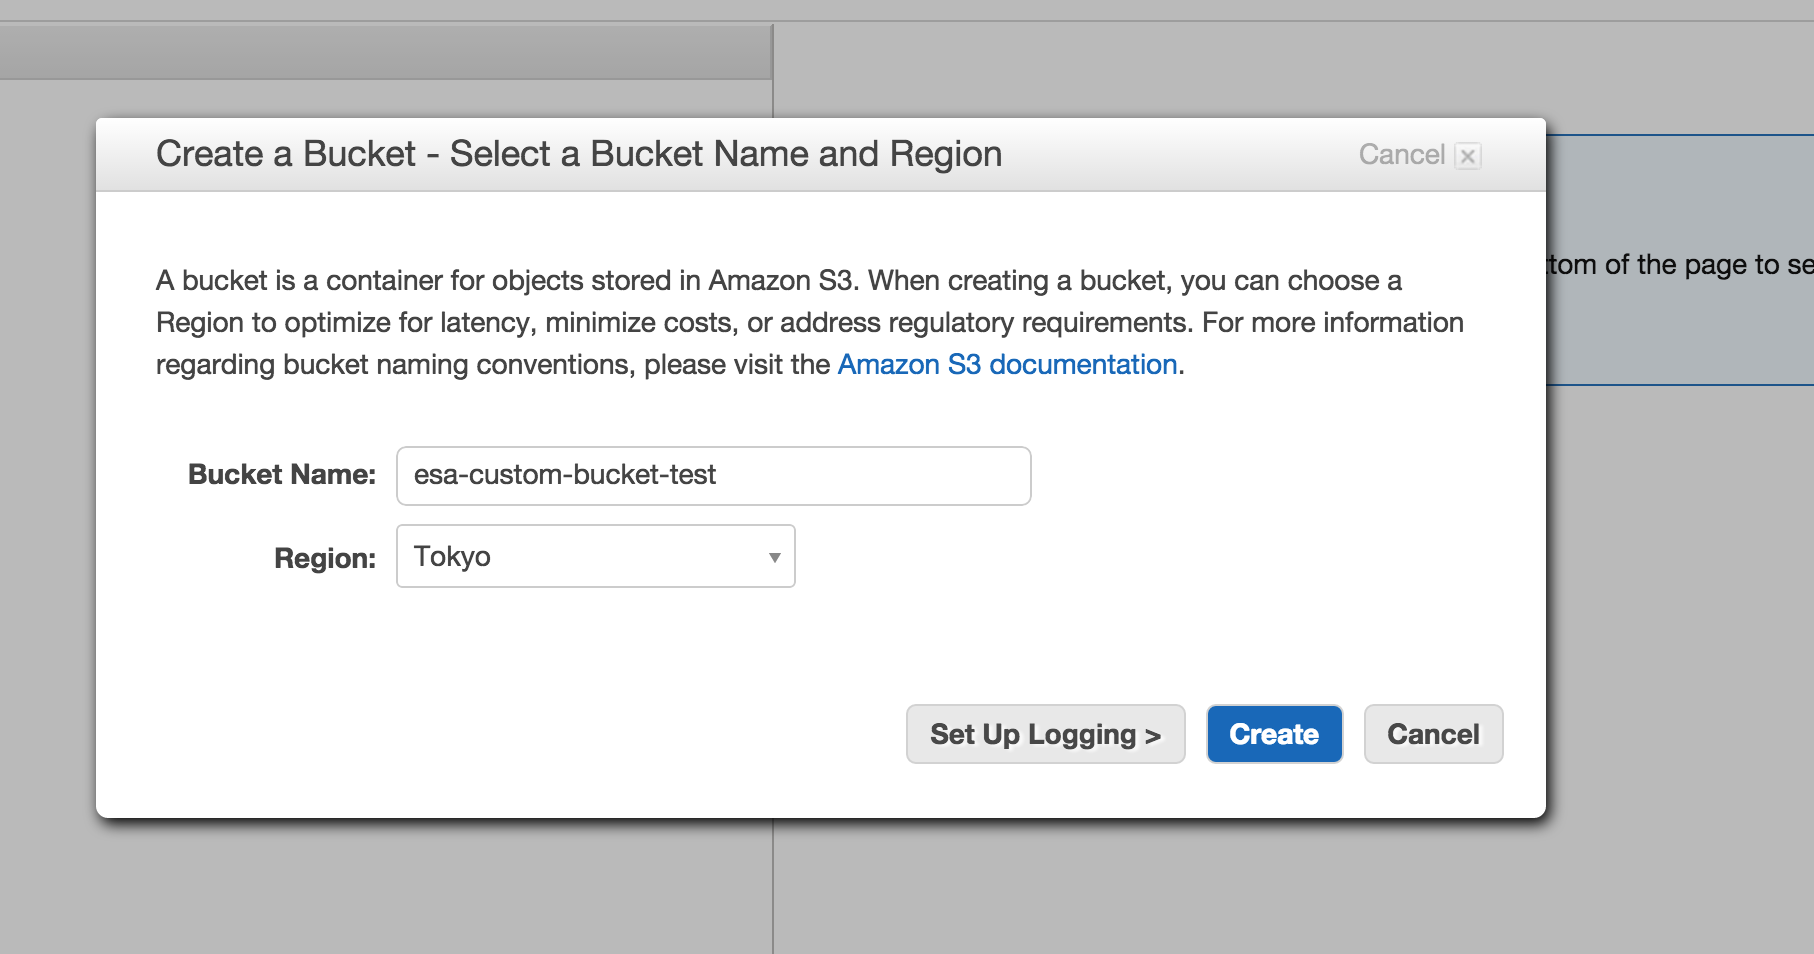Click the blue Create button
This screenshot has height=954, width=1814.
1274,734
